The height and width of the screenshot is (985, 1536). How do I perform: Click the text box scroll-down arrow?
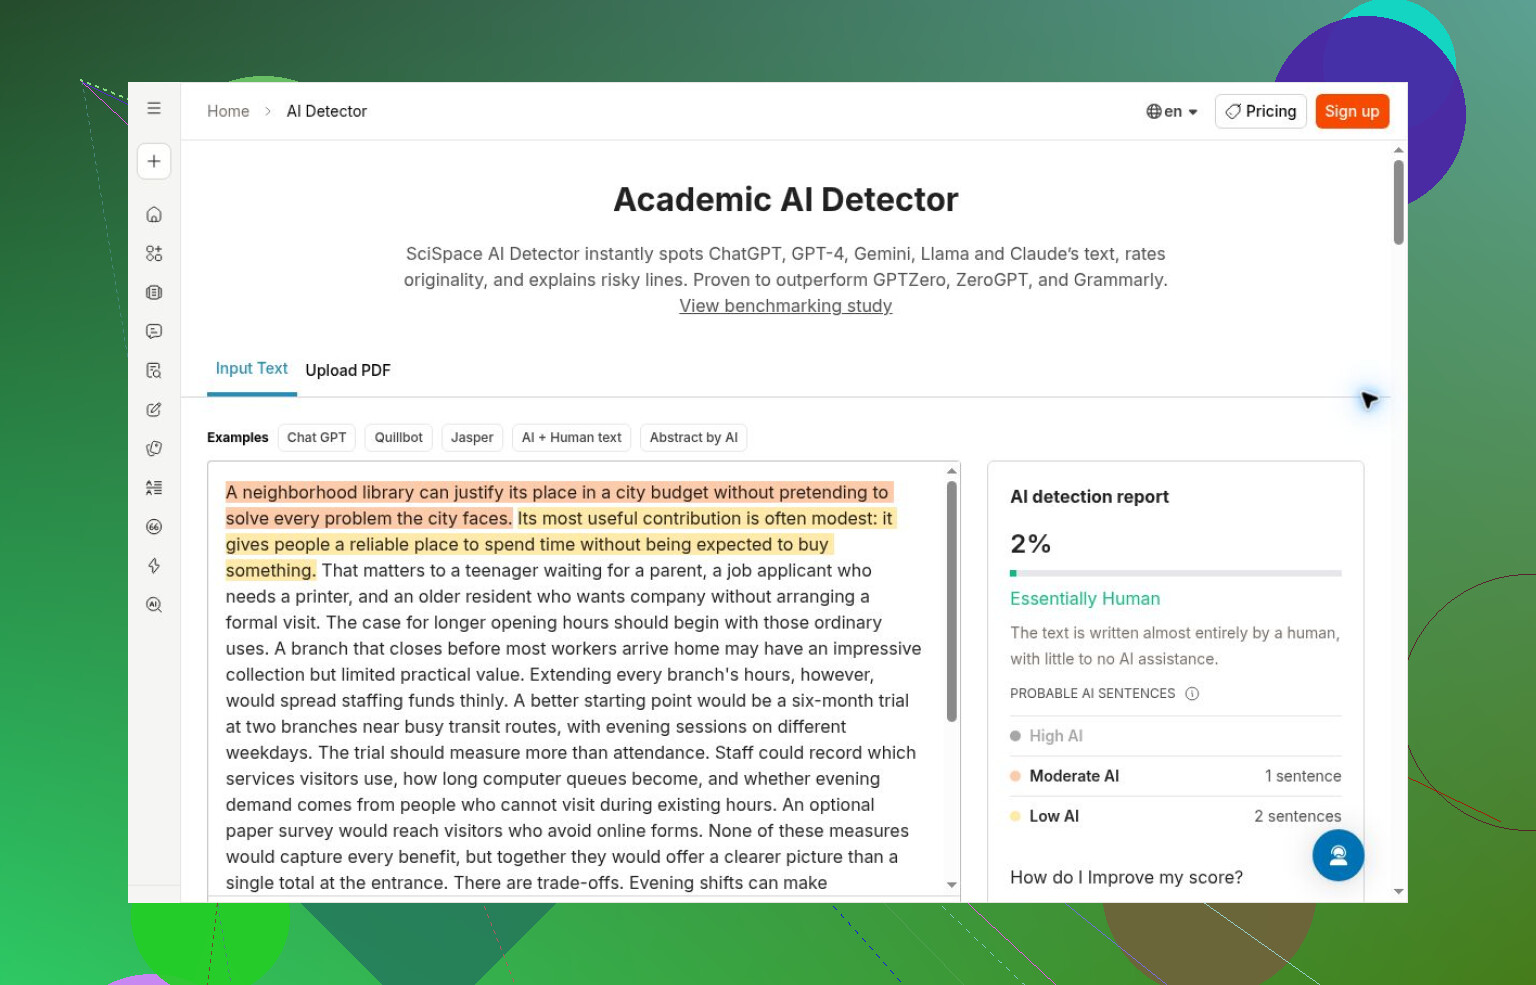click(952, 885)
